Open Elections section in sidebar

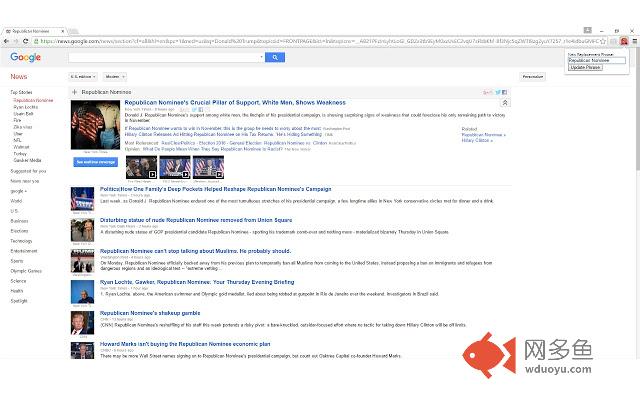coord(19,231)
